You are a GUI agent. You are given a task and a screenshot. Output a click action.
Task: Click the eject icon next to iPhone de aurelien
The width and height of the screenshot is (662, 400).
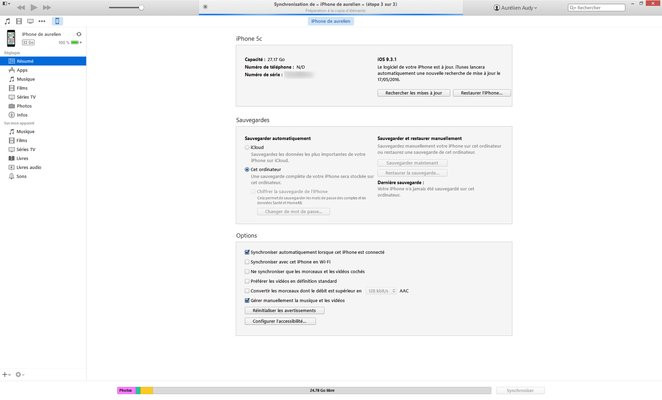79,34
